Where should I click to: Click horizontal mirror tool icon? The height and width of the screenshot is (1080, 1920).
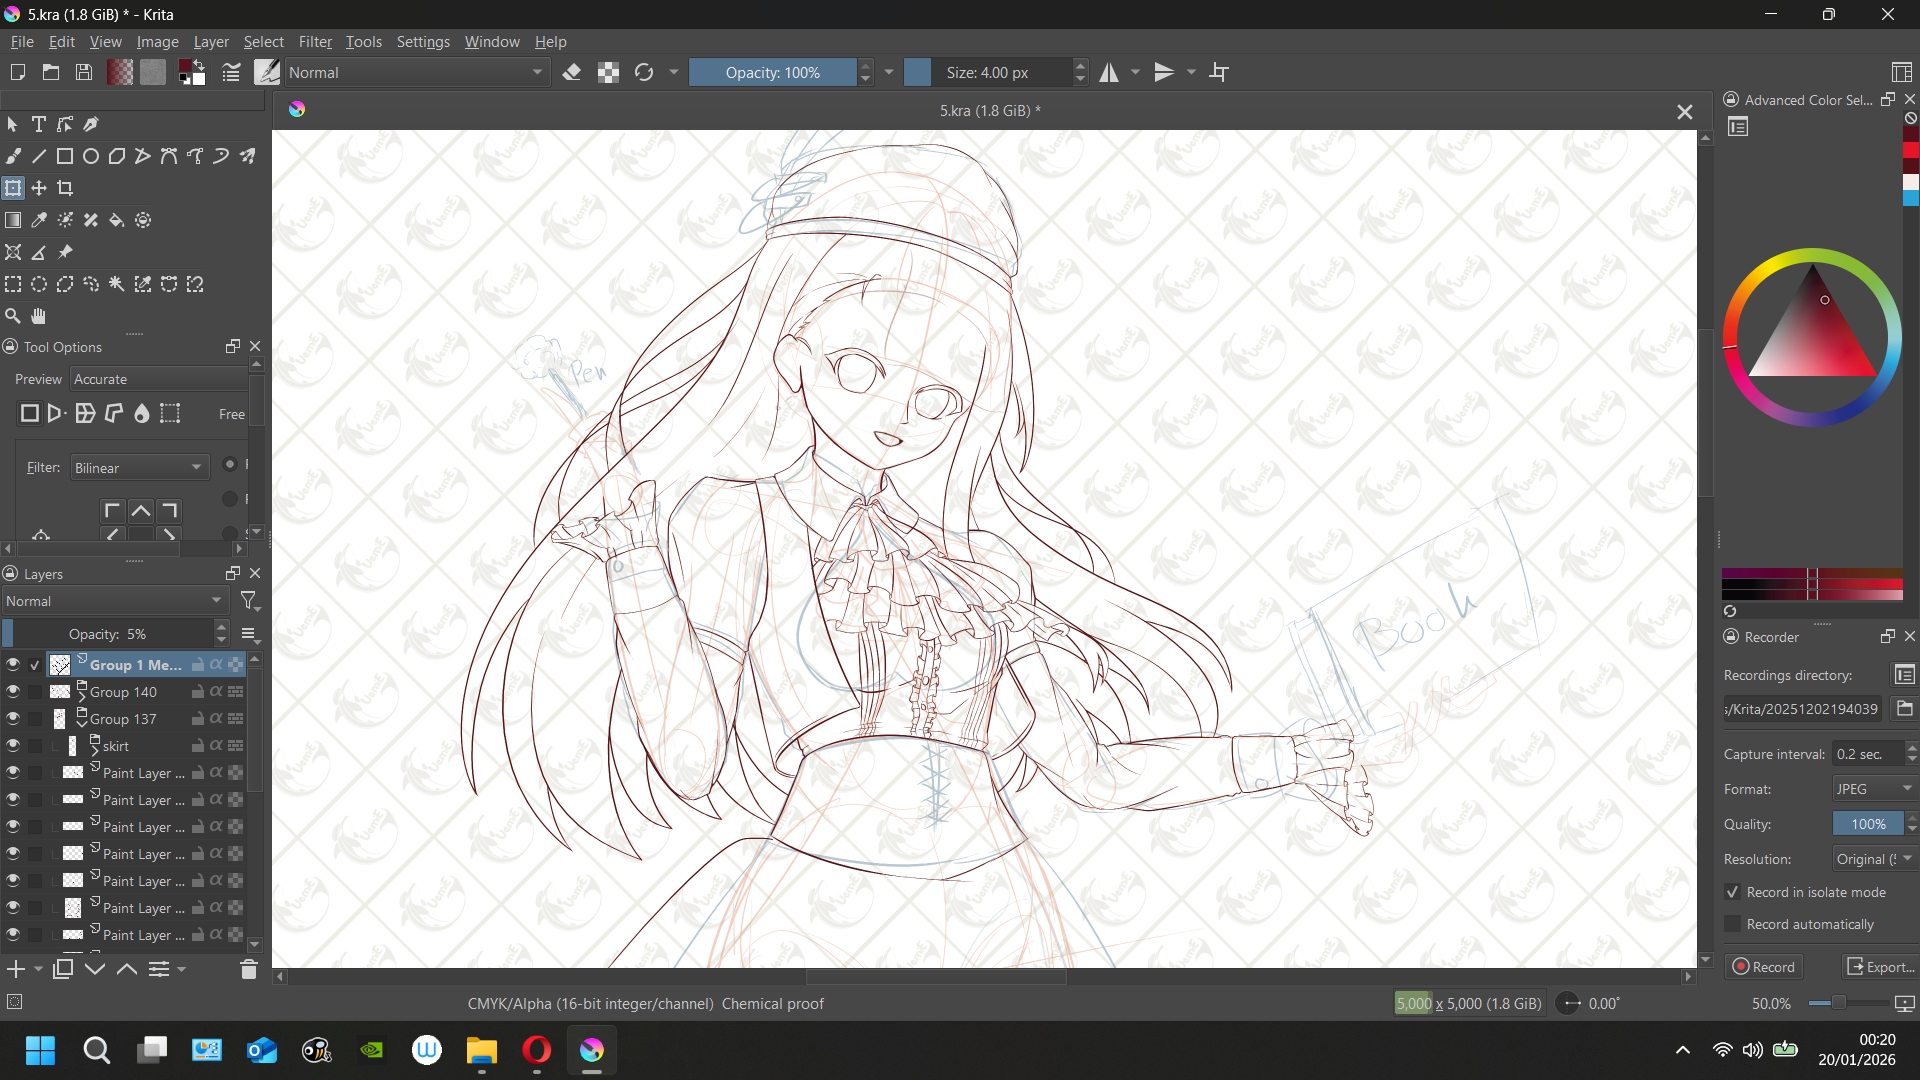[1110, 72]
